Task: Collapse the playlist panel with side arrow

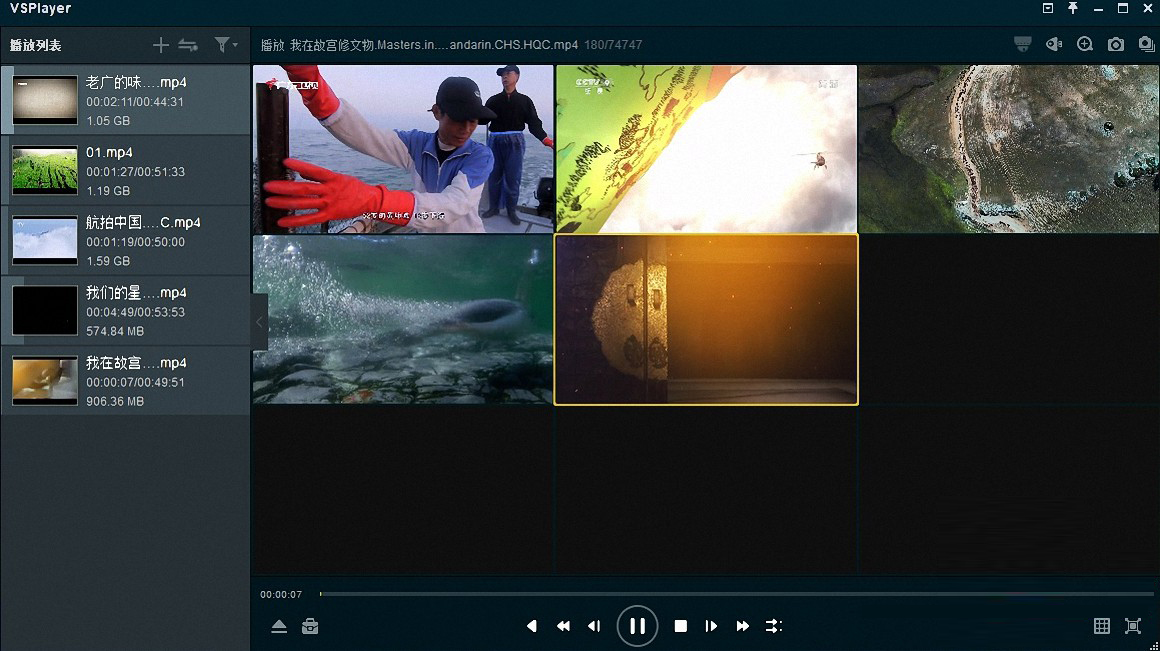Action: pos(259,322)
